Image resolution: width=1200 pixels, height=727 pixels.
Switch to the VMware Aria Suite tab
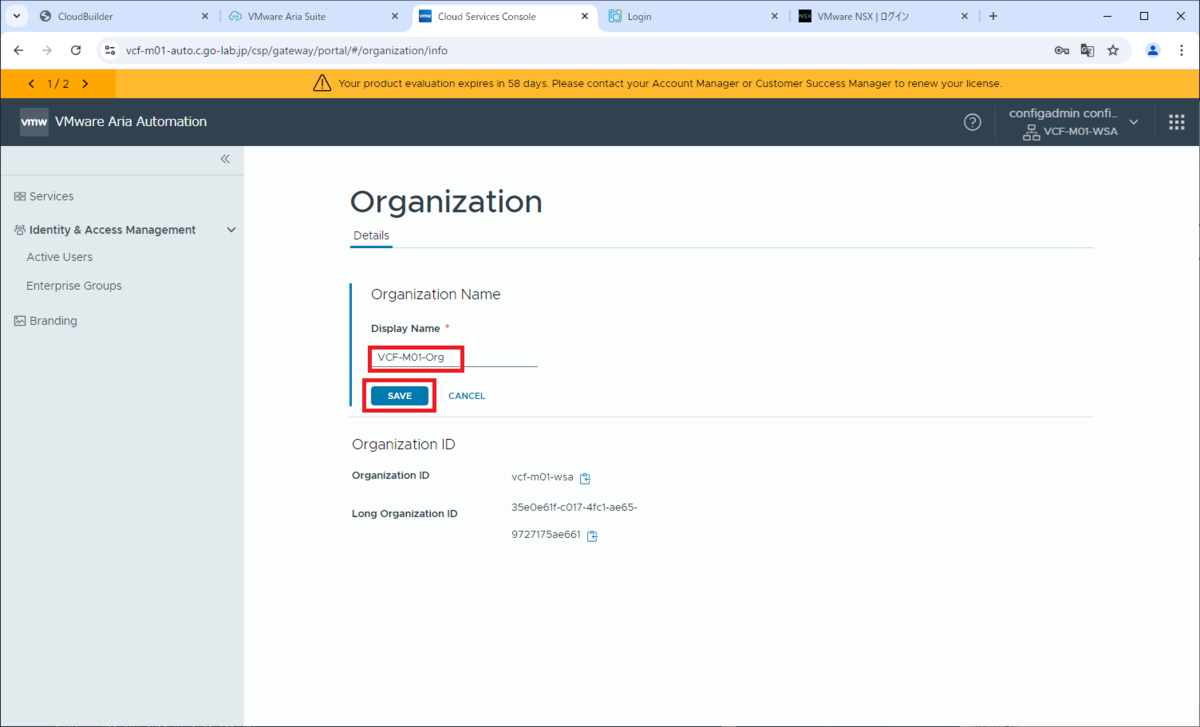coord(314,16)
